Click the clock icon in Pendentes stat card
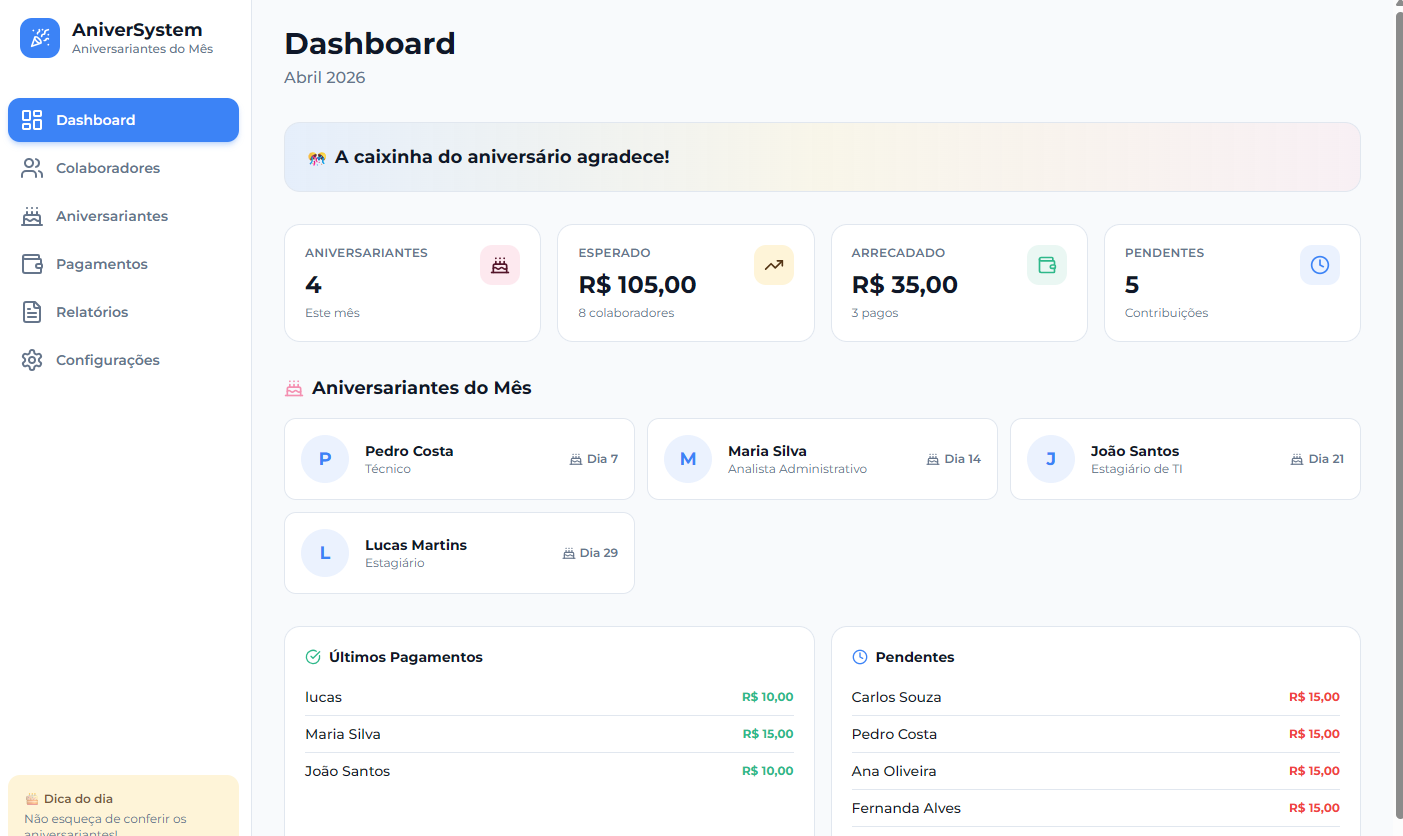This screenshot has height=836, width=1403. point(1320,265)
